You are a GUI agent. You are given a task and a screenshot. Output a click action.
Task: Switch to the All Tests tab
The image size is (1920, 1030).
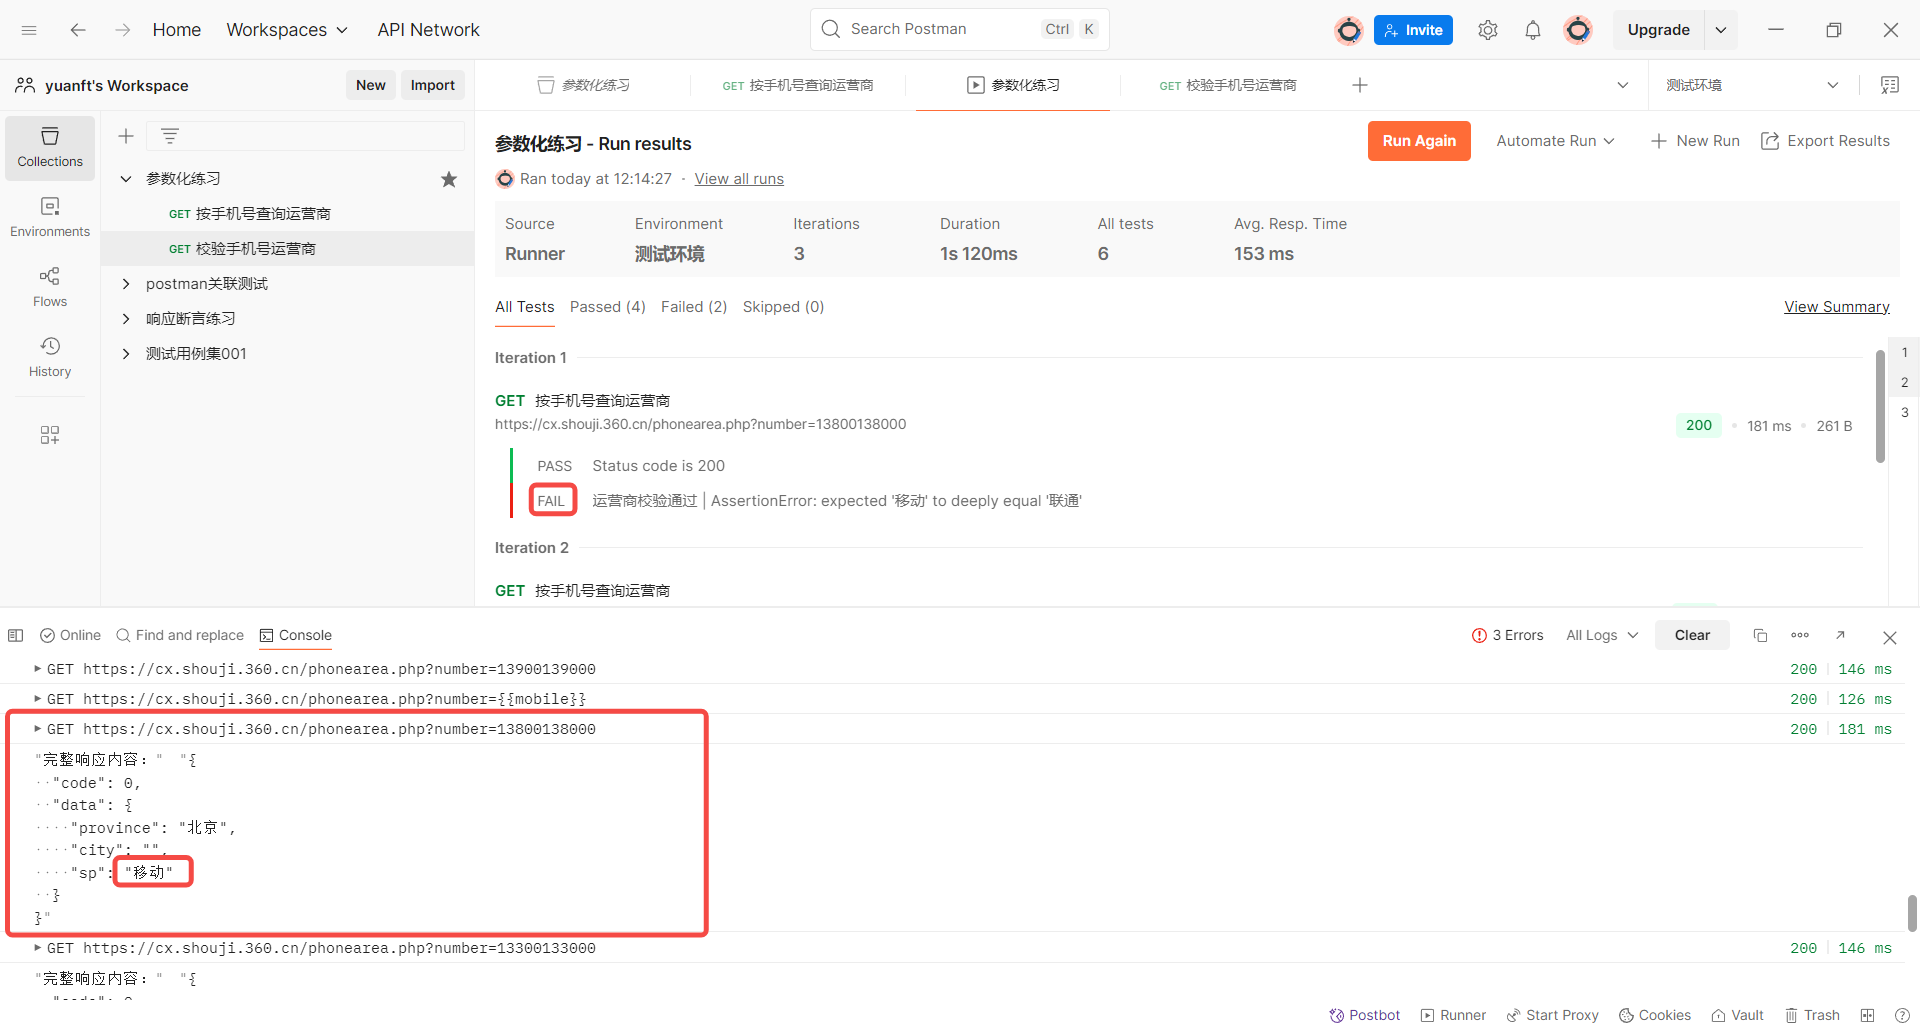click(524, 307)
